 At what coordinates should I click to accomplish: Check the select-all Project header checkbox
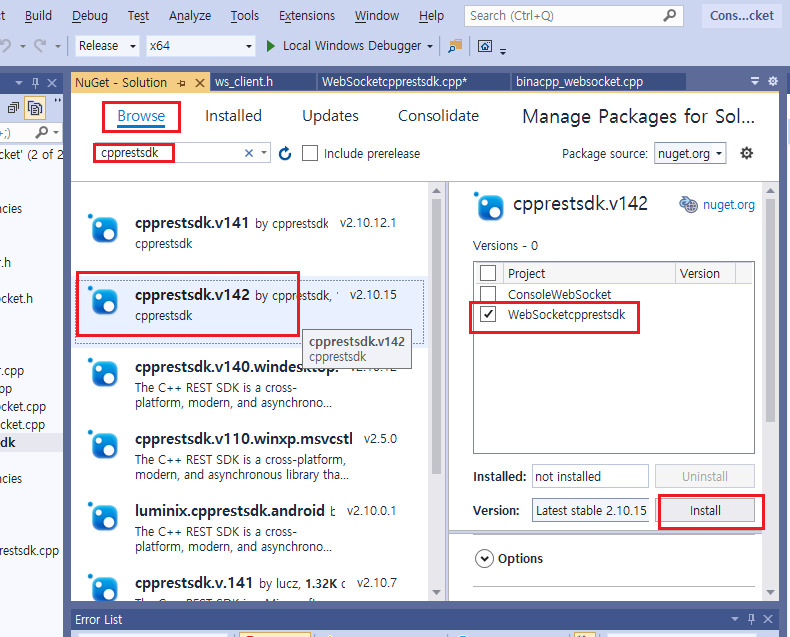(x=488, y=273)
